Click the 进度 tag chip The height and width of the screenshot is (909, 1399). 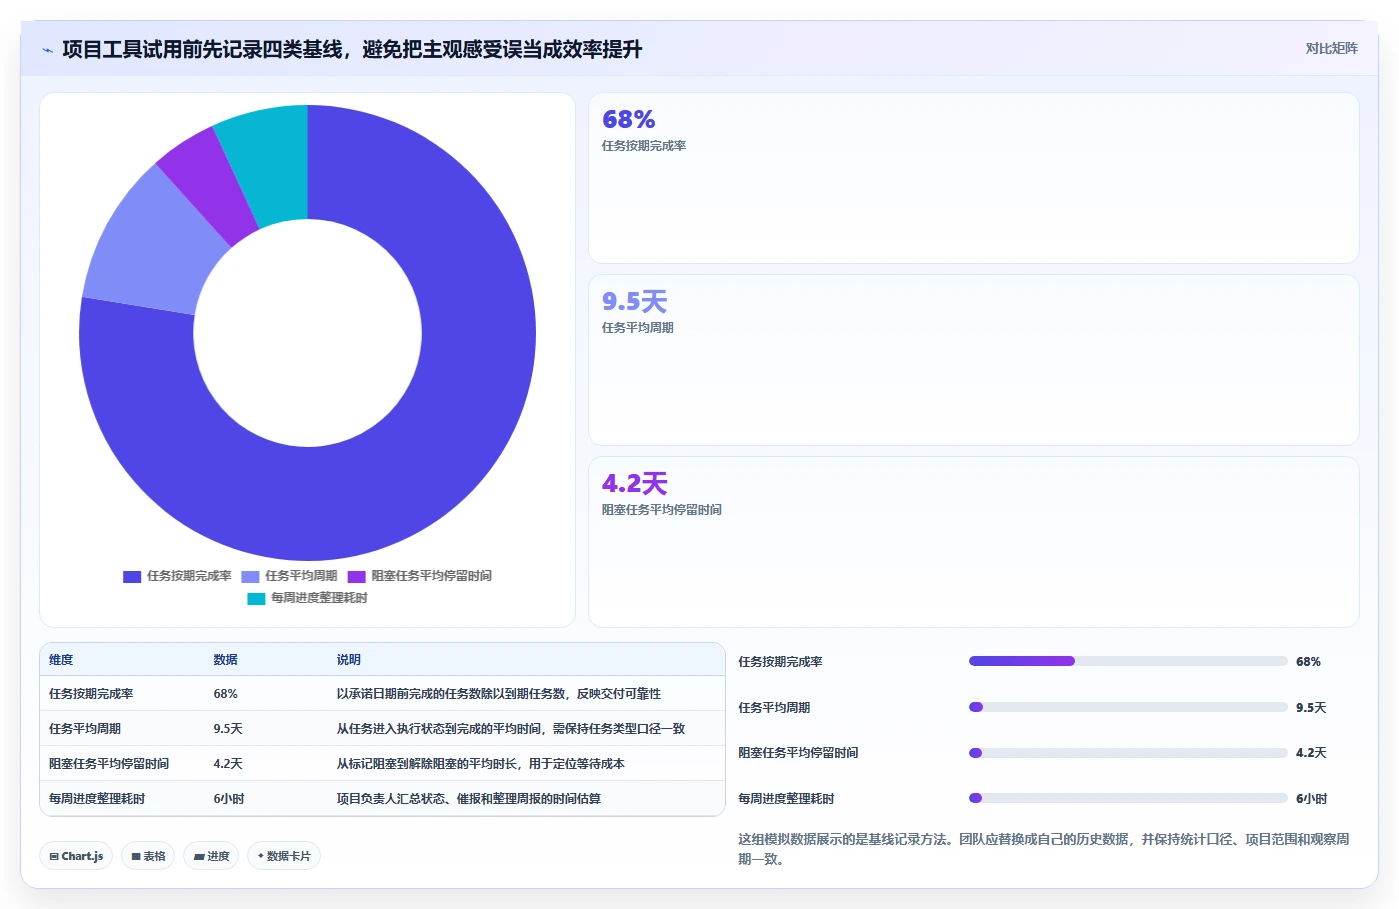(211, 856)
